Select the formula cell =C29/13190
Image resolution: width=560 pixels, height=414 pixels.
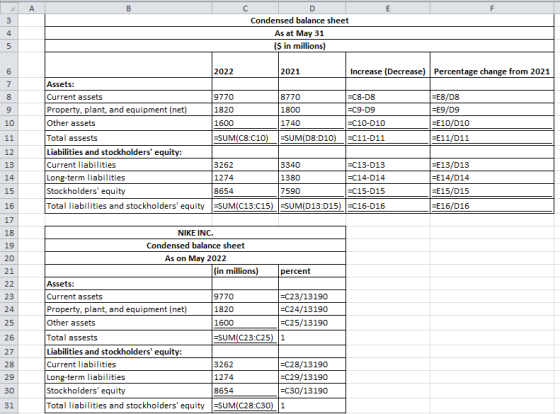312,377
